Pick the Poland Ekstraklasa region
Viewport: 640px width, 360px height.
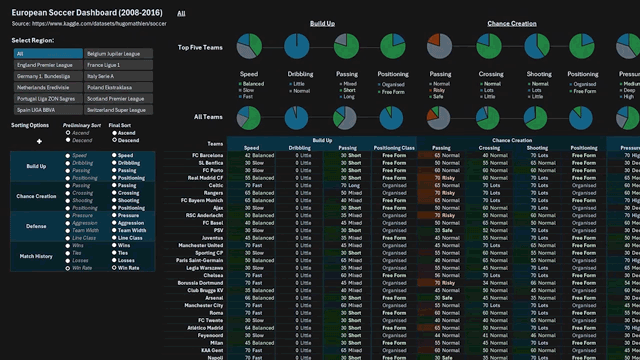(118, 87)
